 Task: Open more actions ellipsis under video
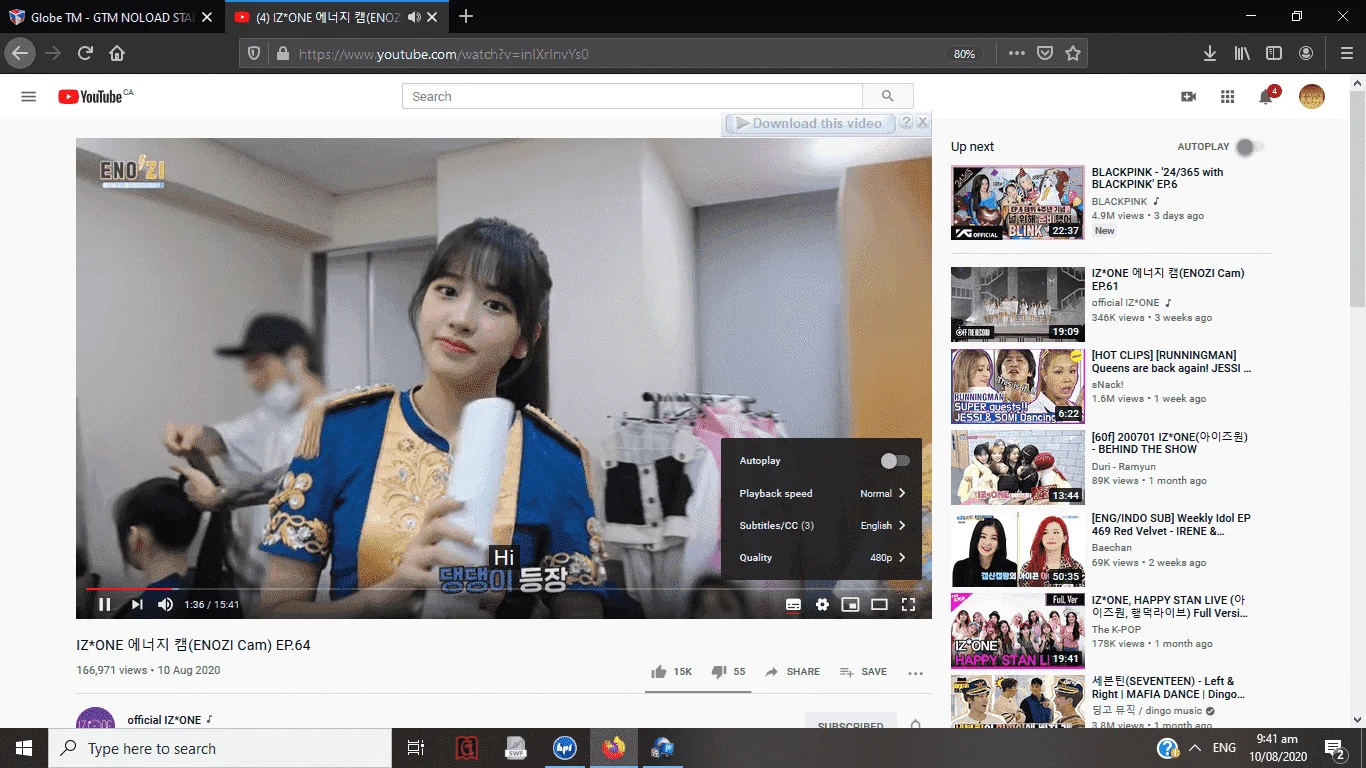click(x=915, y=673)
